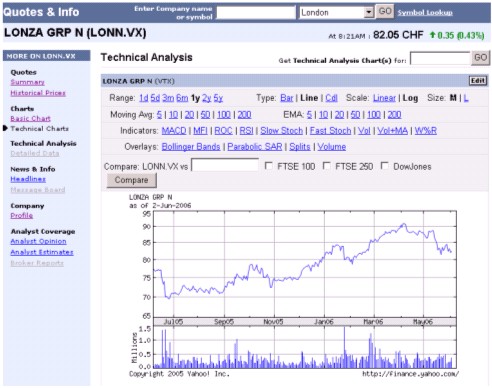Open the Headlines link

pyautogui.click(x=28, y=179)
